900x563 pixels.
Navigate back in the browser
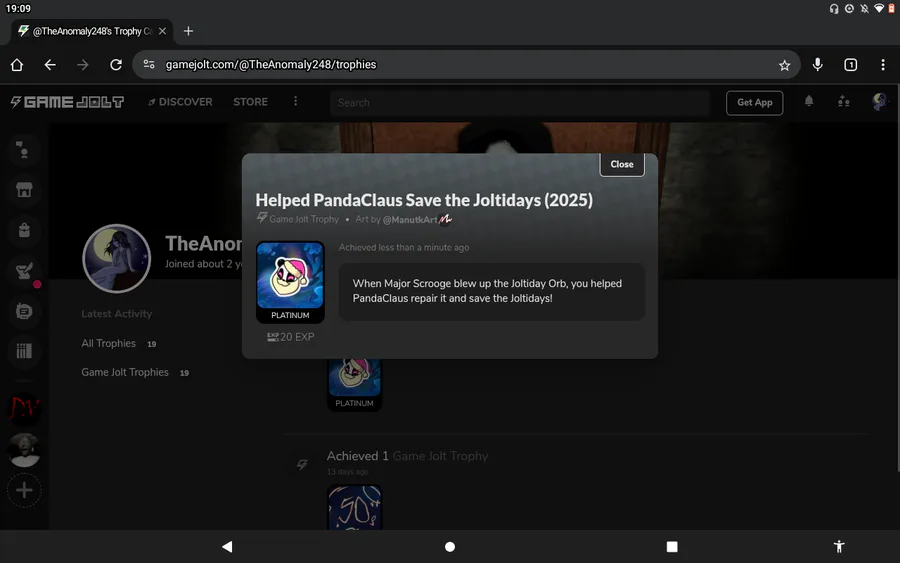pos(51,65)
